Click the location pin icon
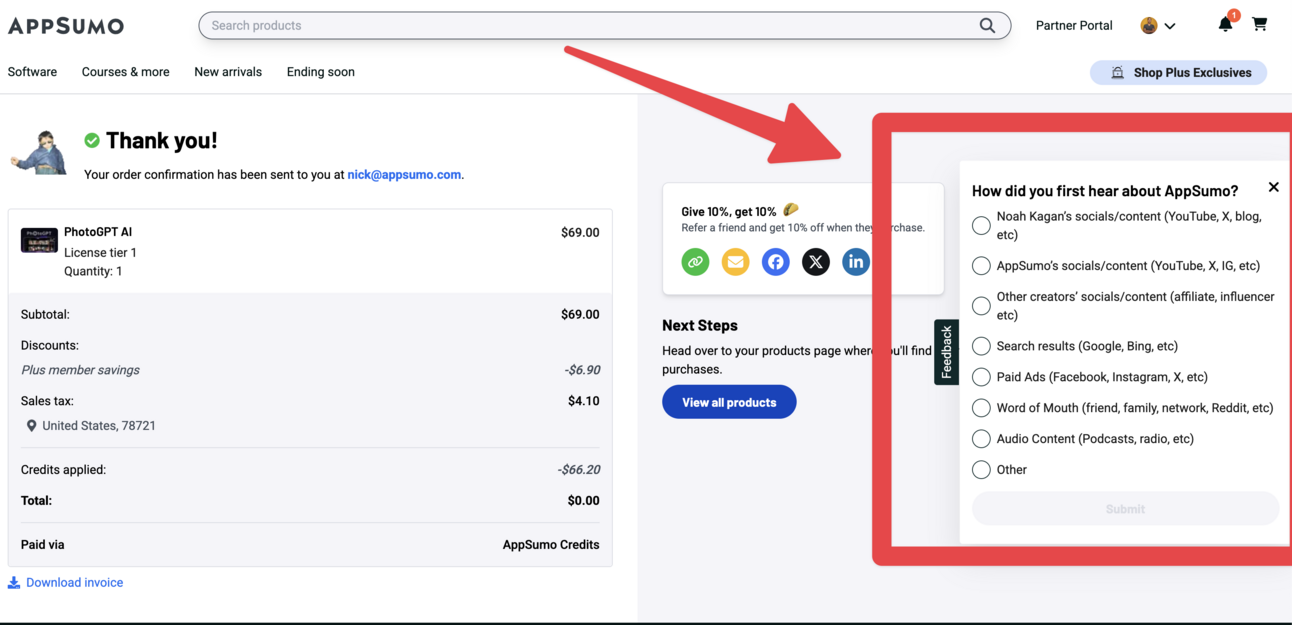1292x625 pixels. [x=31, y=426]
